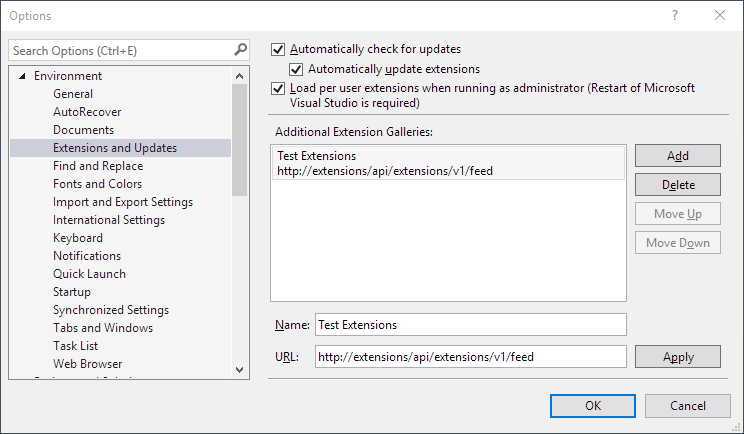Click the gallery Name text field
Viewport: 744px width, 434px height.
pos(470,325)
